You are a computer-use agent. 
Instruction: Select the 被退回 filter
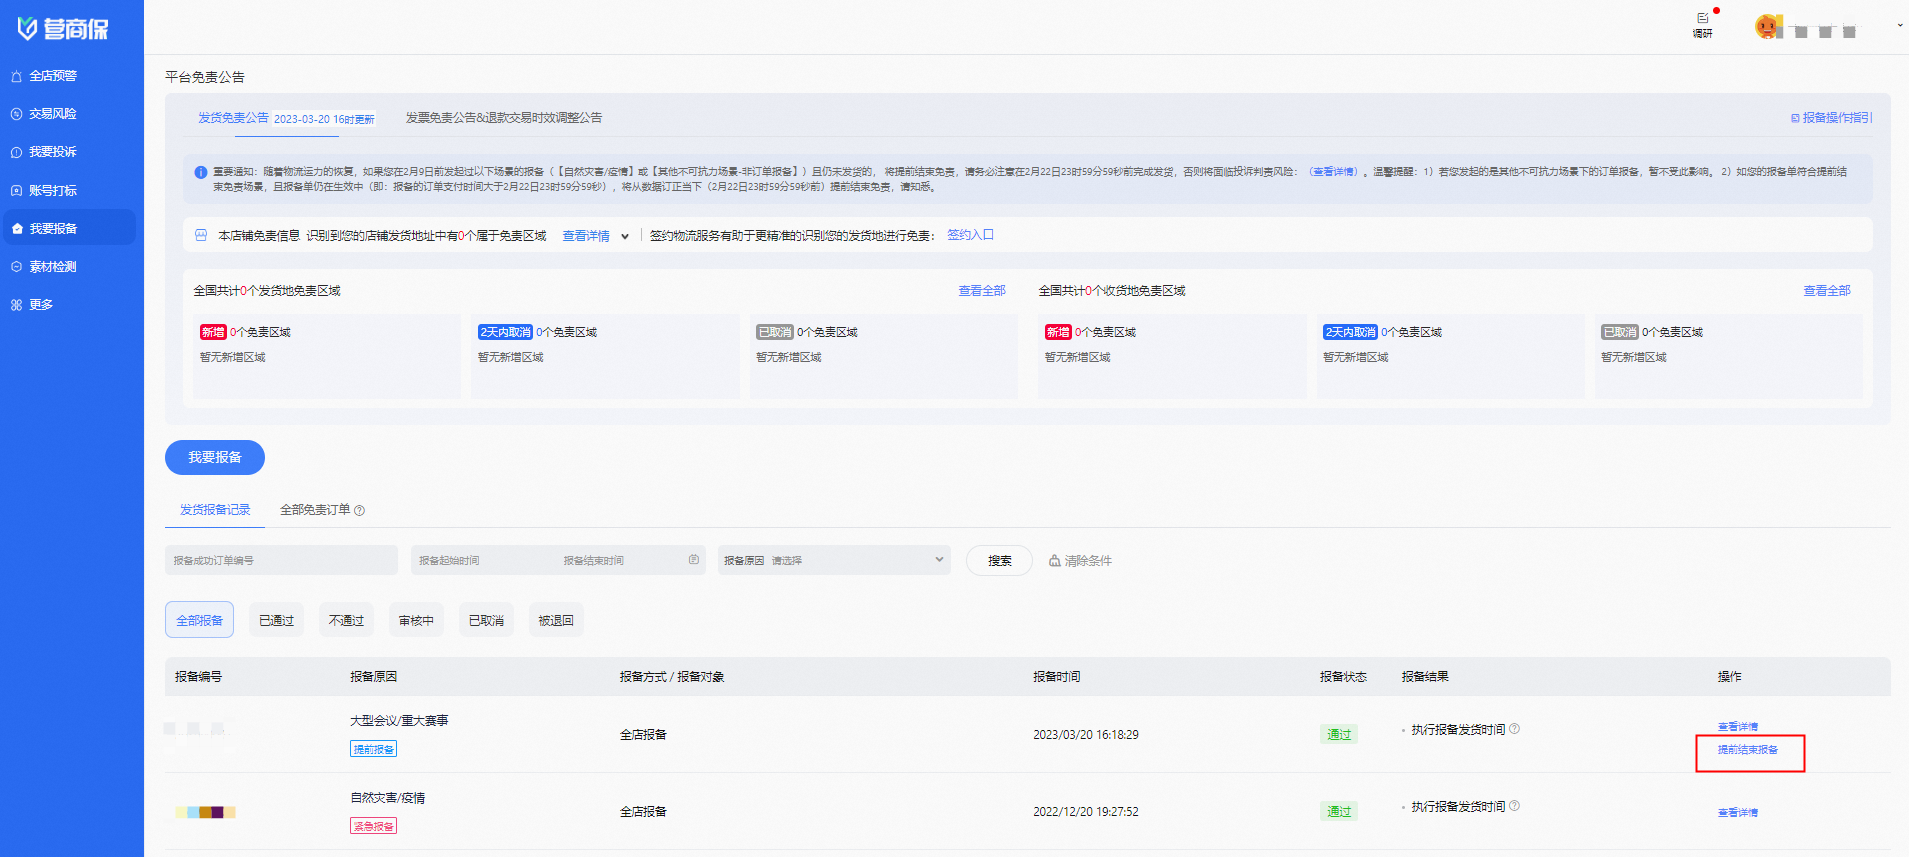[x=556, y=620]
